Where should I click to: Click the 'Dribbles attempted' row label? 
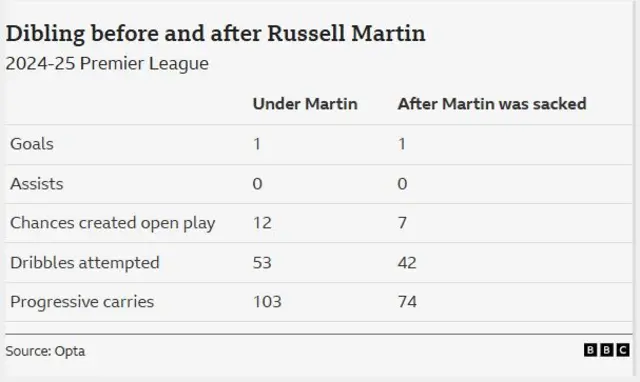coord(85,263)
